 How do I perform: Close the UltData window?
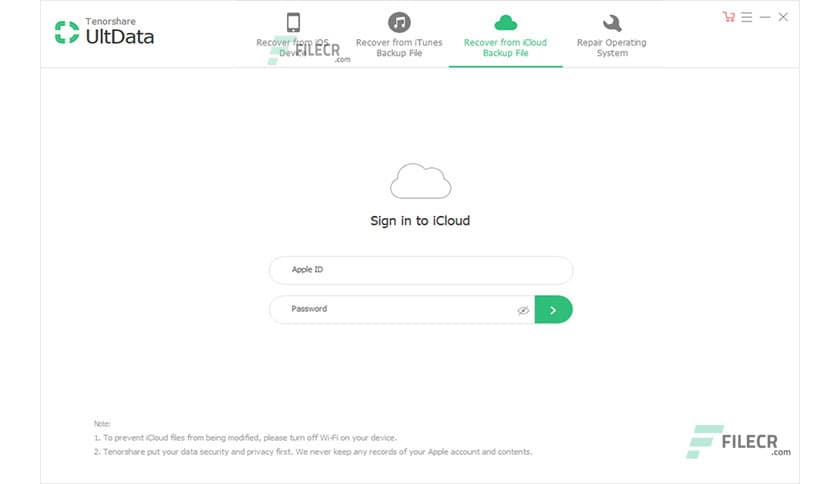click(x=783, y=17)
